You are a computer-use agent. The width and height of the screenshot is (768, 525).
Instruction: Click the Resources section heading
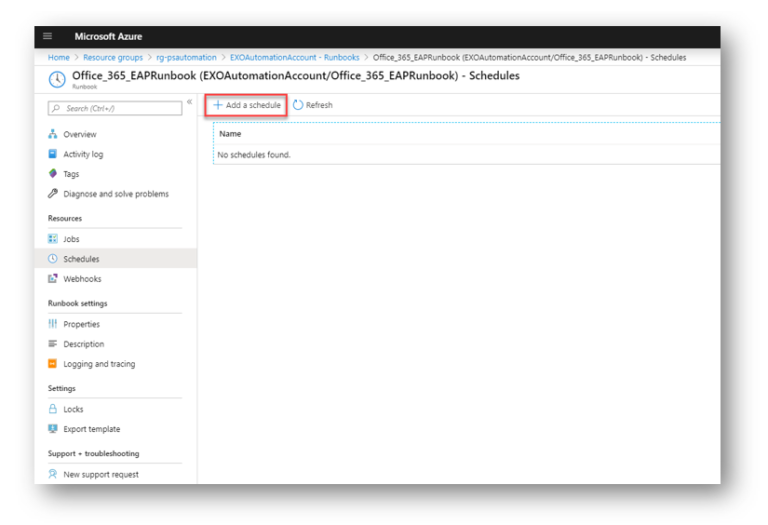coord(65,218)
